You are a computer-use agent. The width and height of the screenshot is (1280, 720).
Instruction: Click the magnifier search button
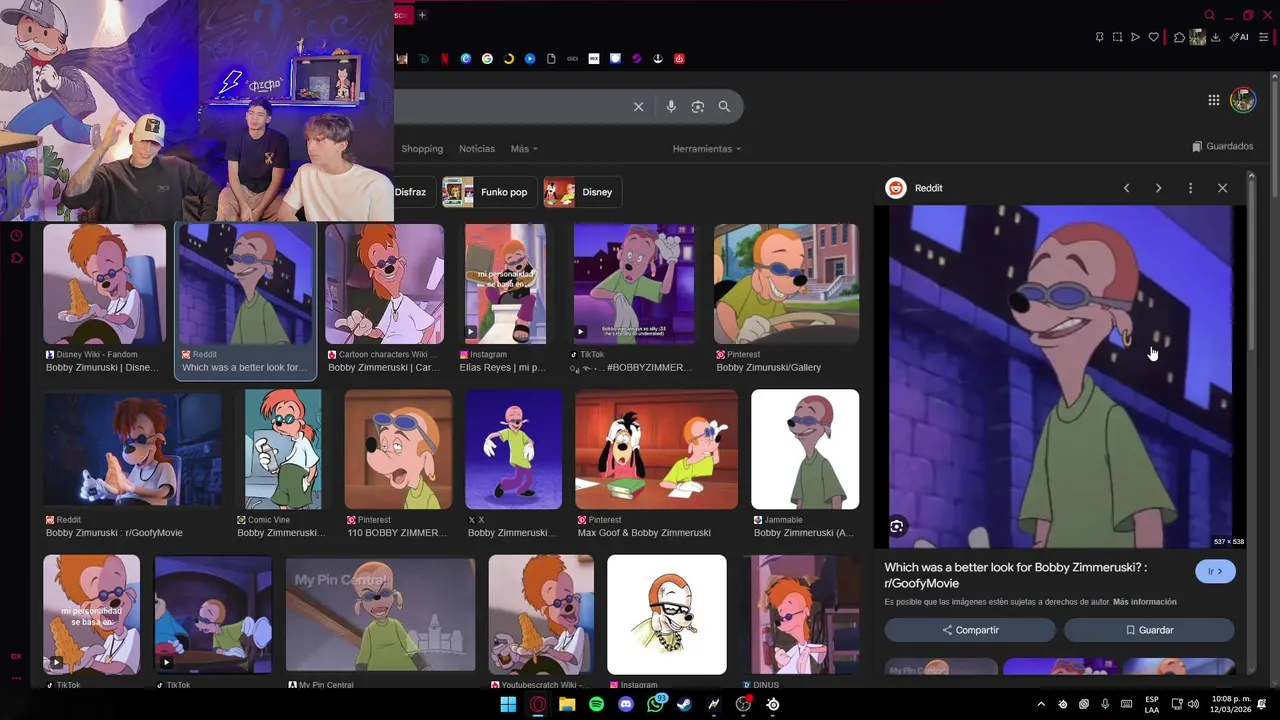coord(724,106)
